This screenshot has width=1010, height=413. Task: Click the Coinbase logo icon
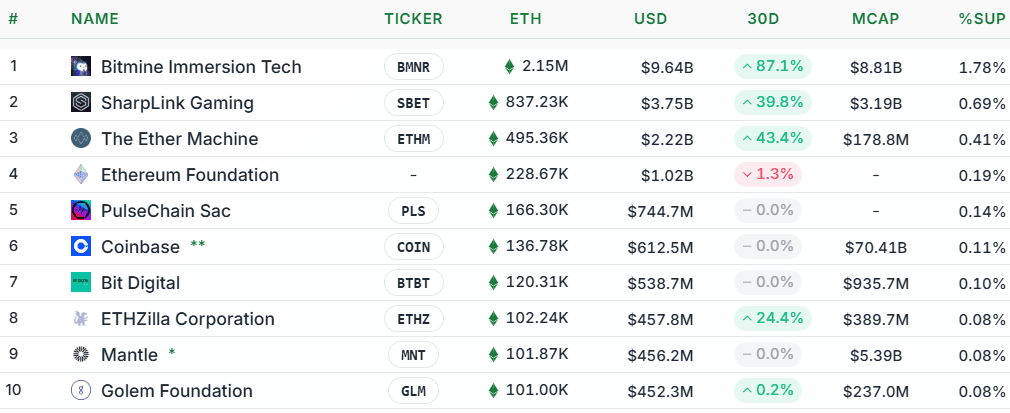coord(81,247)
